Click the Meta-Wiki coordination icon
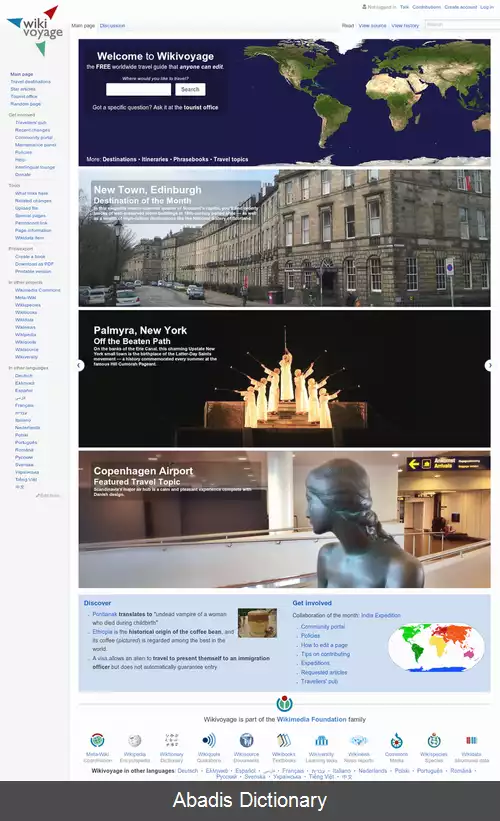This screenshot has height=821, width=500. (97, 740)
